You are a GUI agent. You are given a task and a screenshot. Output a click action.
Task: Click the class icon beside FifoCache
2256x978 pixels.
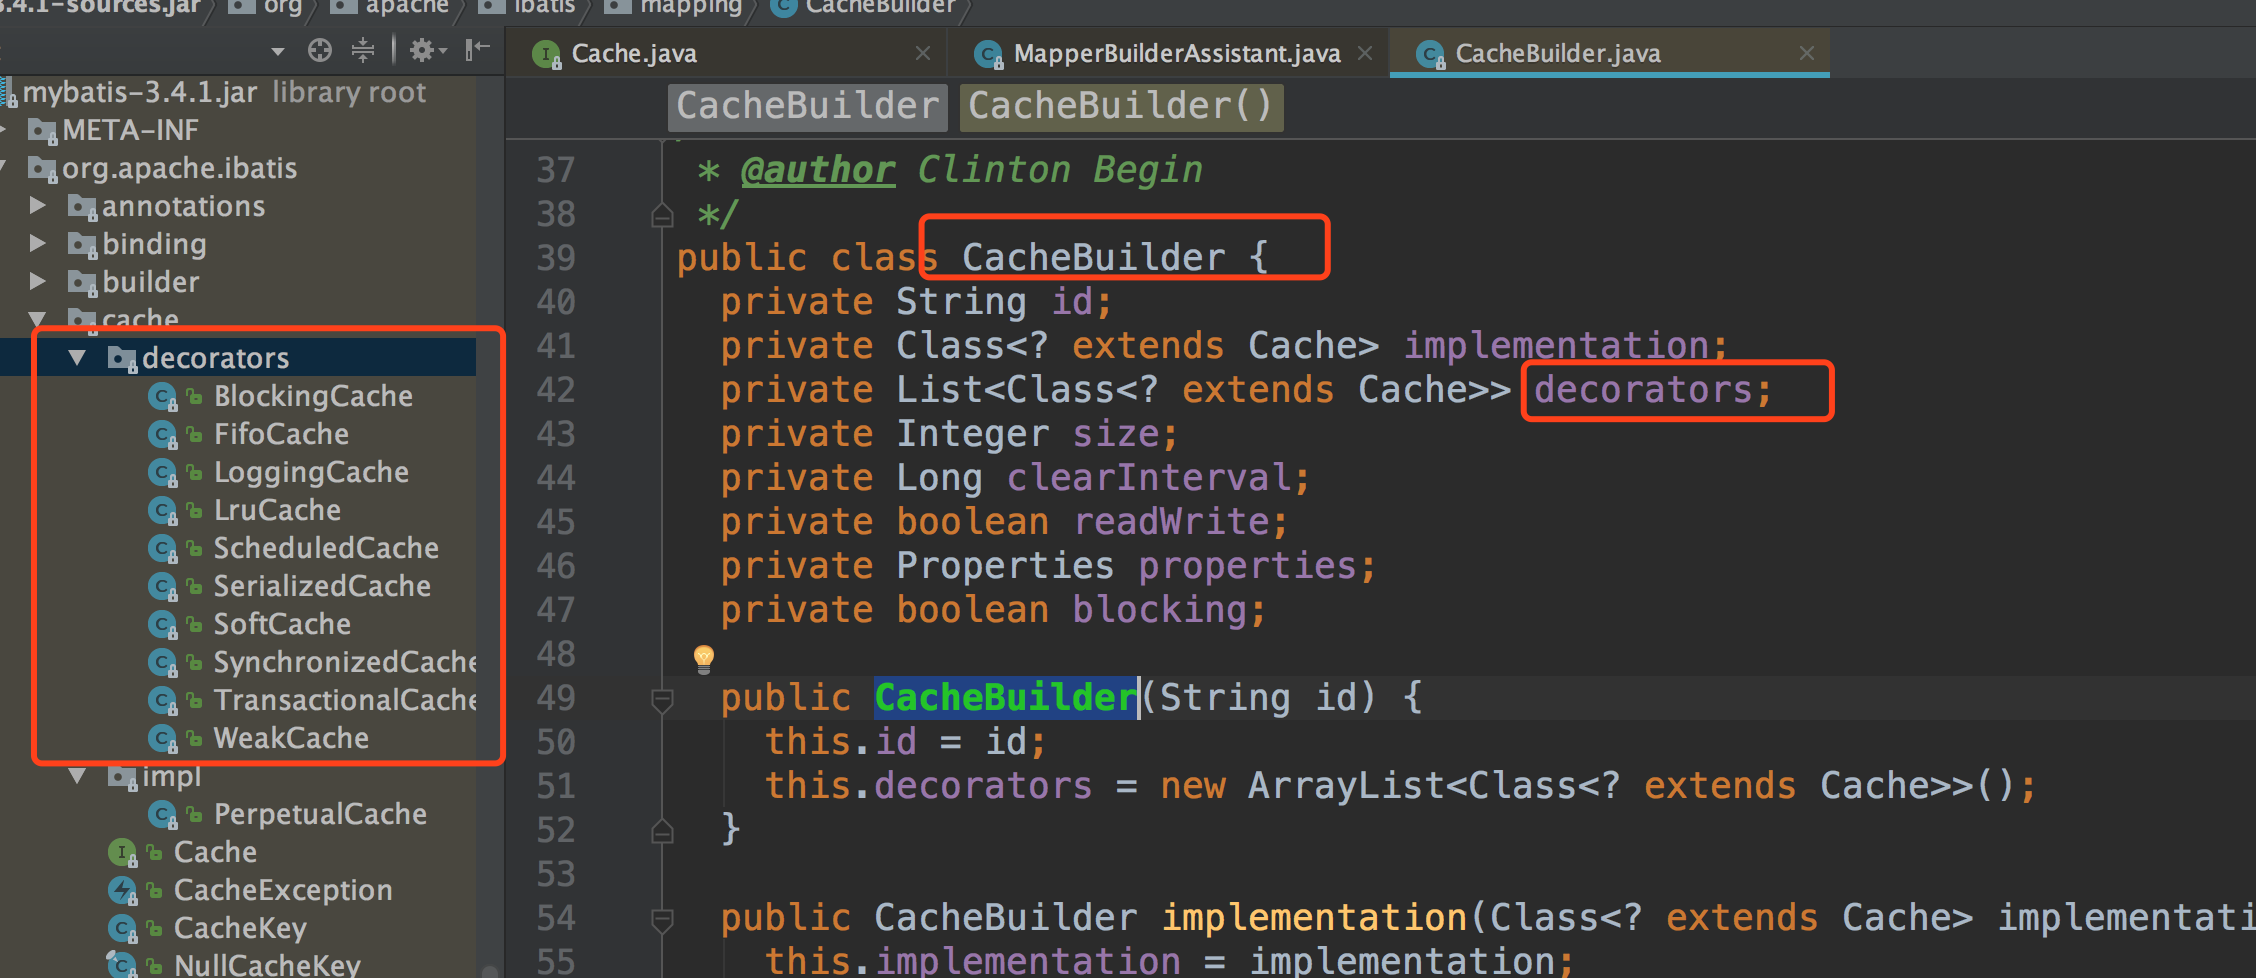click(163, 435)
